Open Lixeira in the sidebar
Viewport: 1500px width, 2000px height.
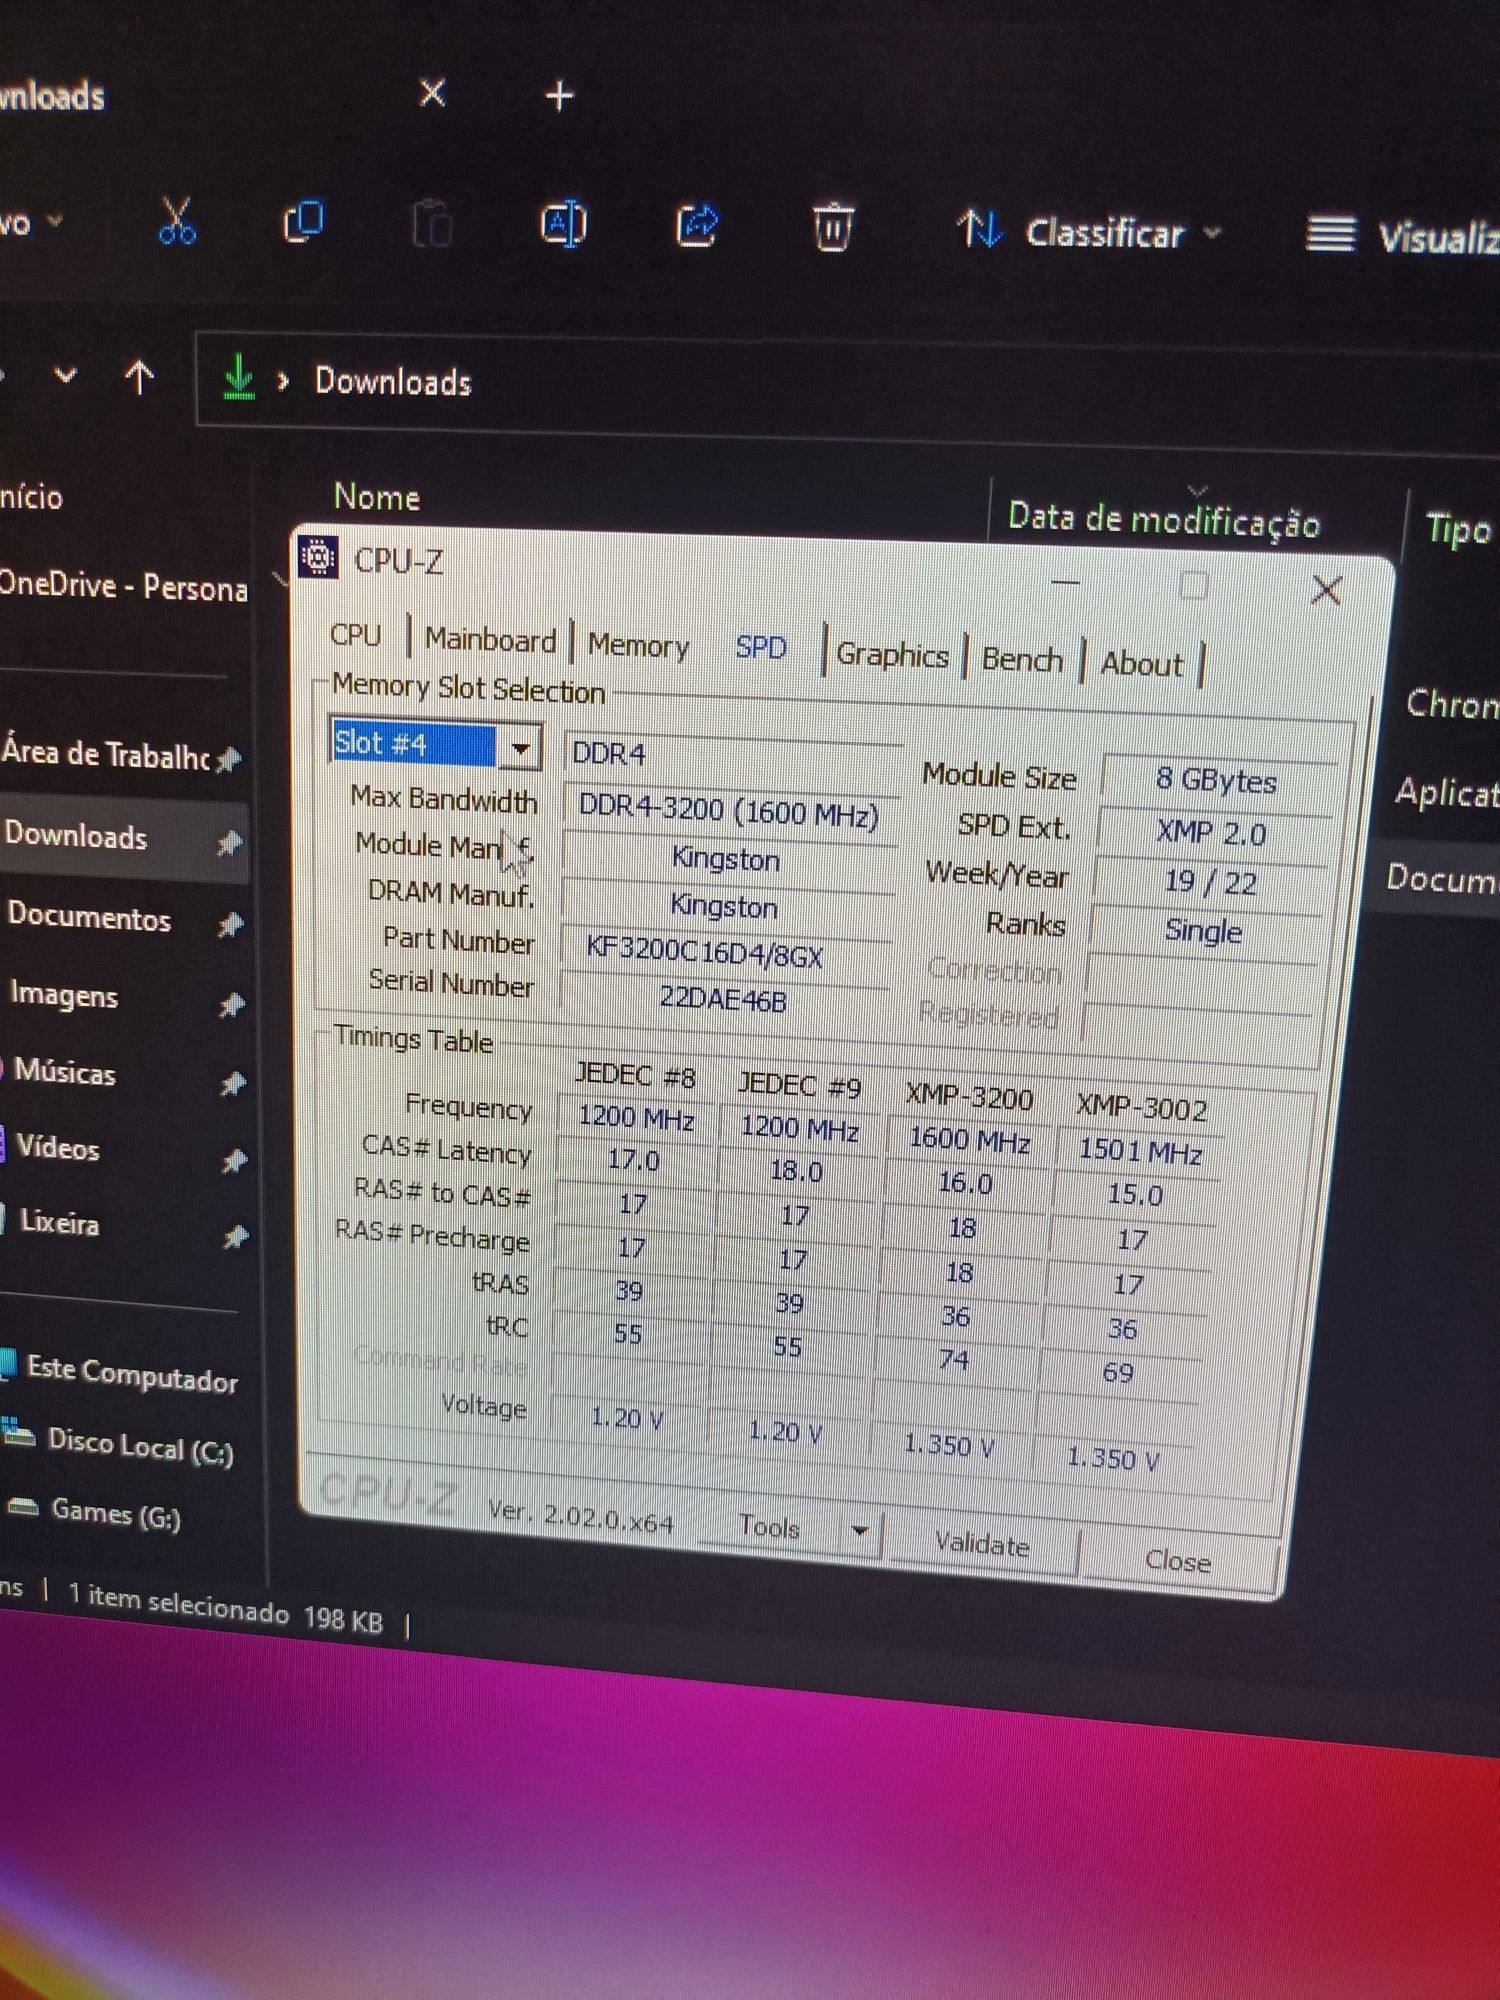59,1222
